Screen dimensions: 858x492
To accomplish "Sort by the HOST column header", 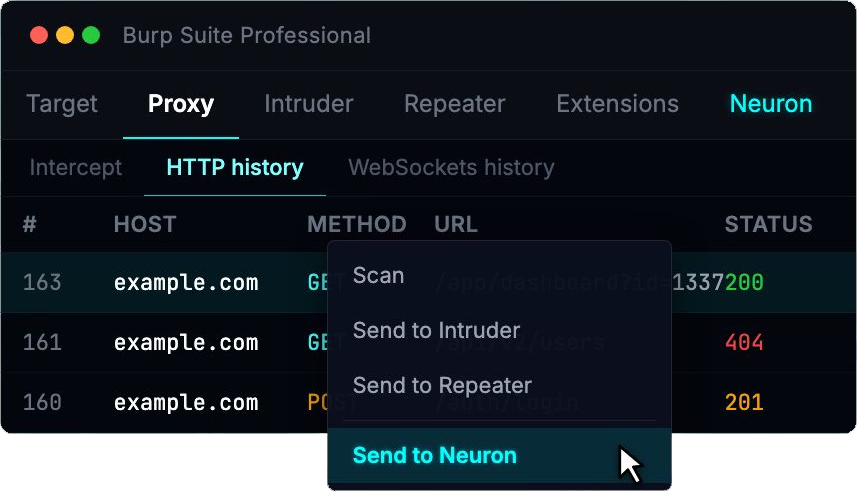I will [145, 225].
